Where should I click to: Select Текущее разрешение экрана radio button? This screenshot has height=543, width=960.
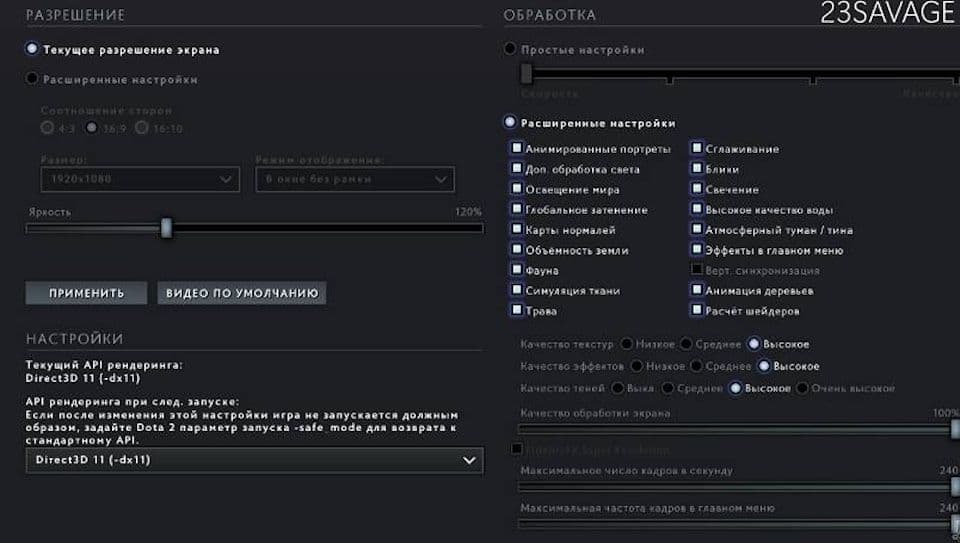(x=33, y=49)
